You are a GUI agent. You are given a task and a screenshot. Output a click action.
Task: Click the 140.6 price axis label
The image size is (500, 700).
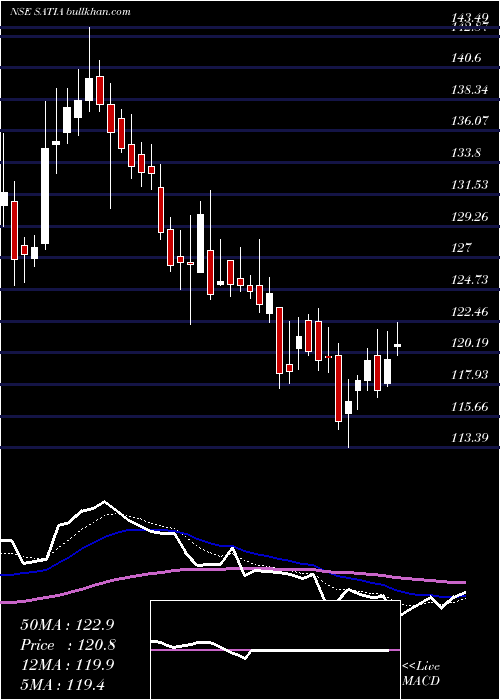[469, 58]
